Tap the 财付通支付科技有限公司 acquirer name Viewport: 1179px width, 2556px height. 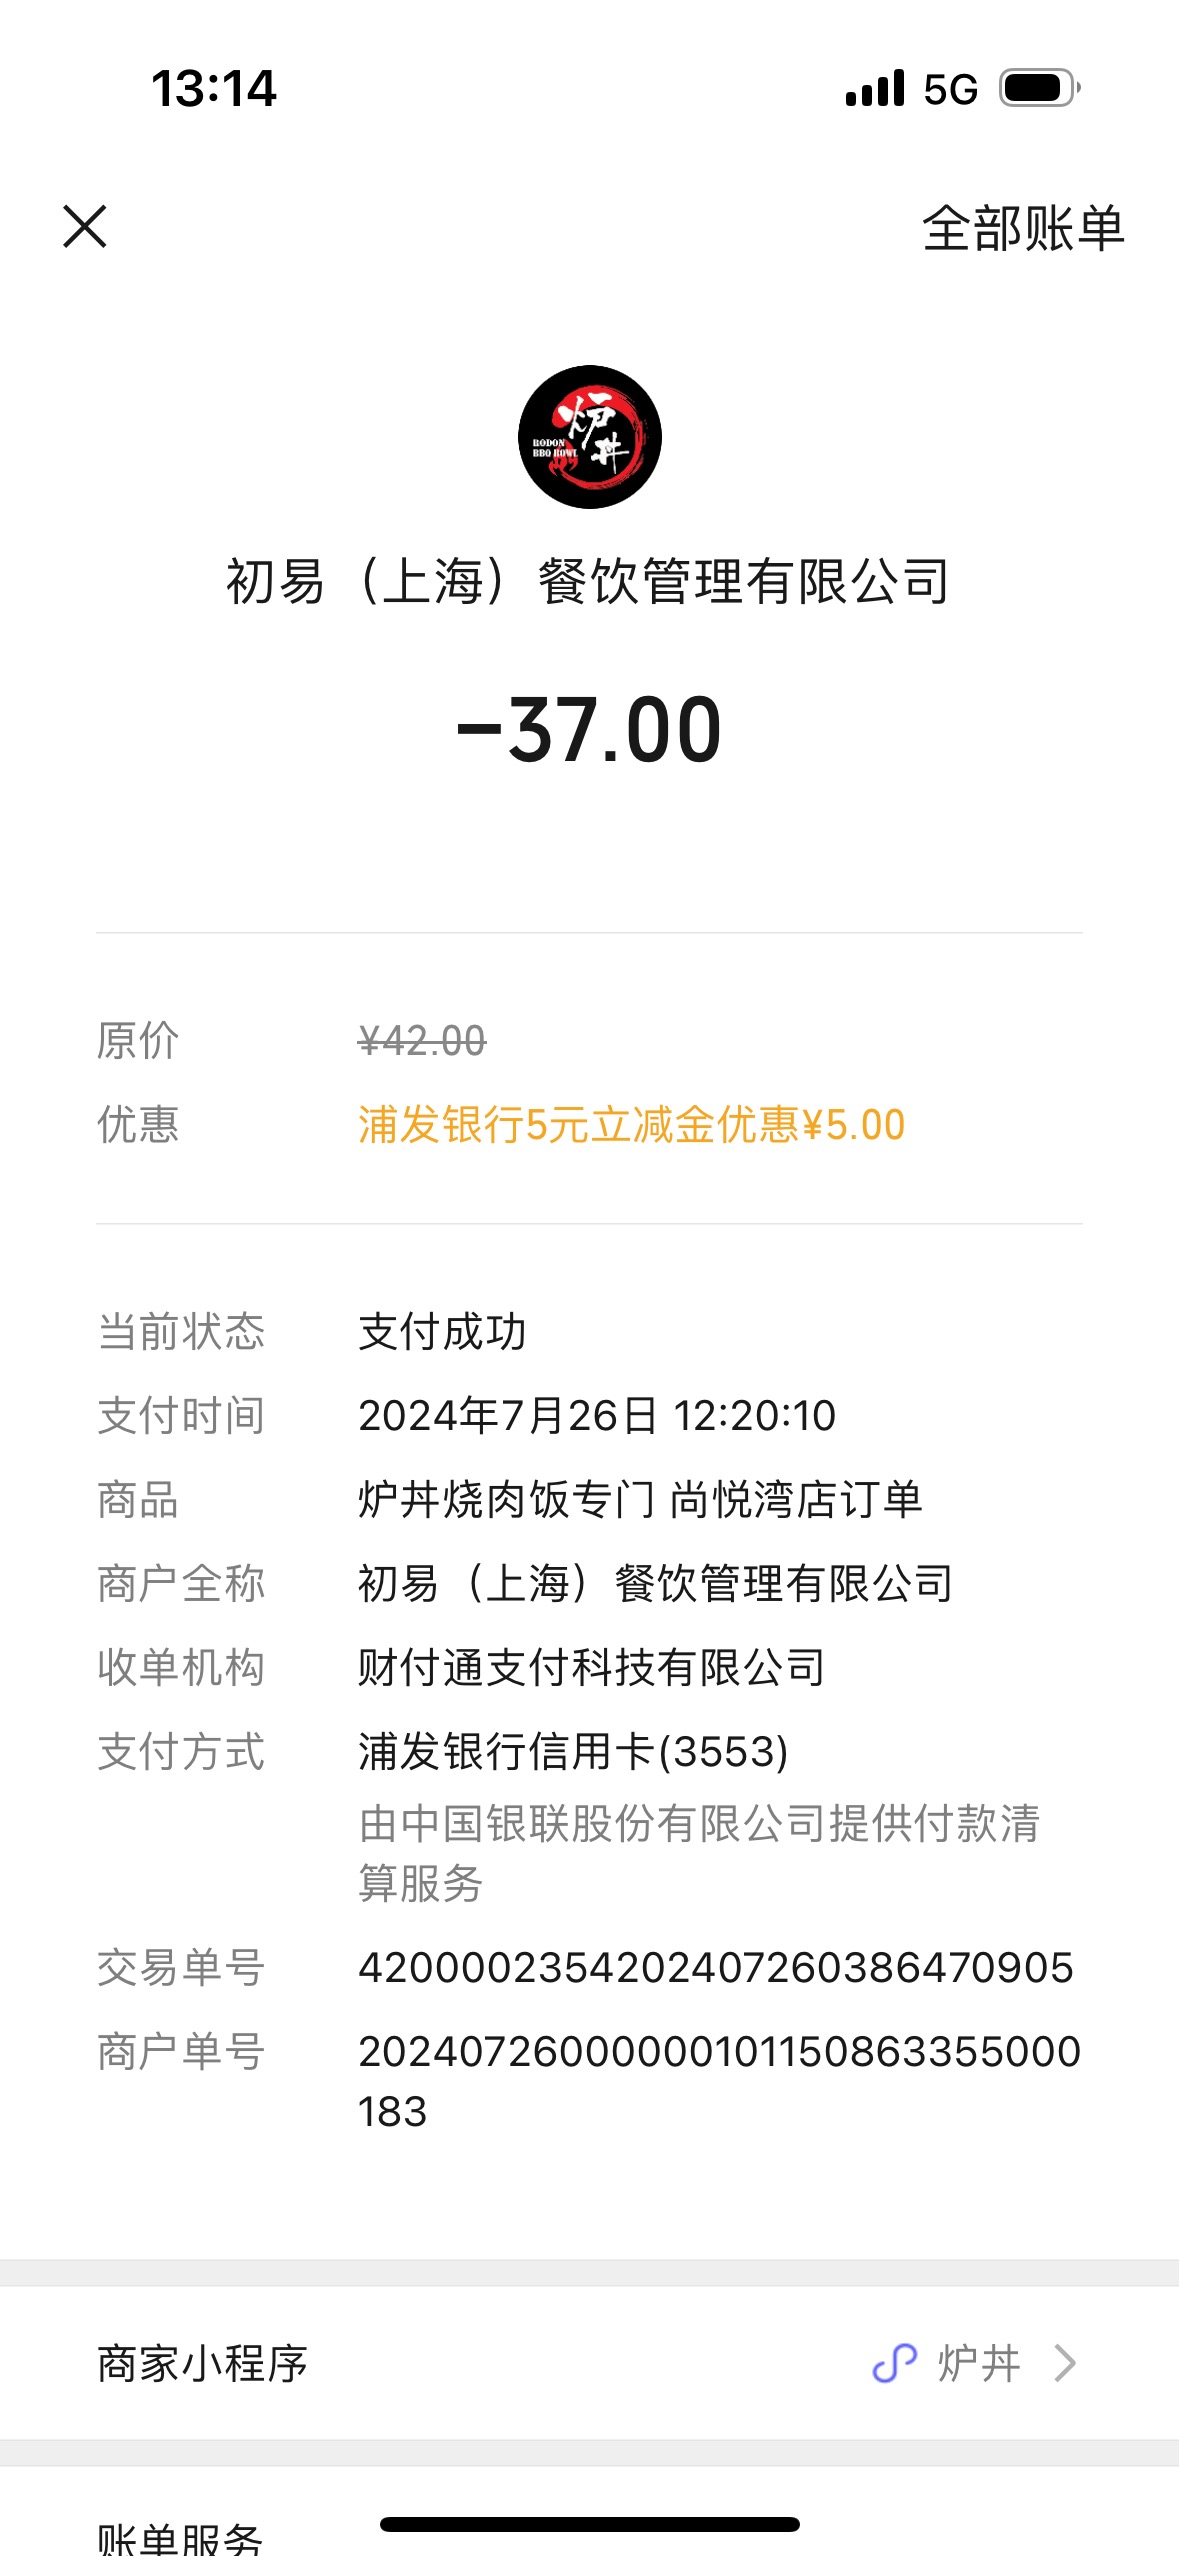pos(591,1668)
